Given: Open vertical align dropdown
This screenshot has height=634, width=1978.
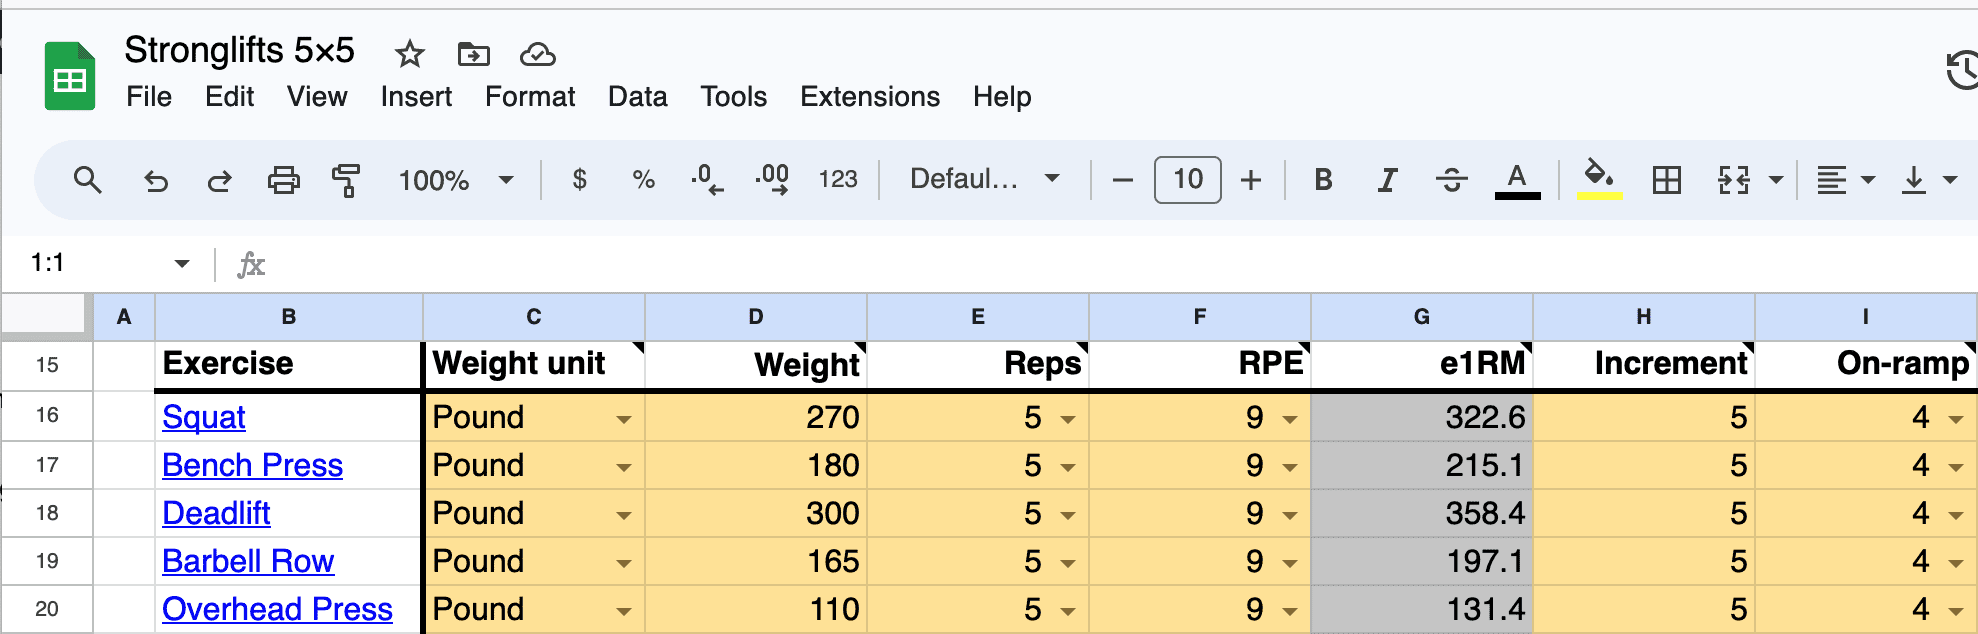Looking at the screenshot, I should pos(1928,180).
